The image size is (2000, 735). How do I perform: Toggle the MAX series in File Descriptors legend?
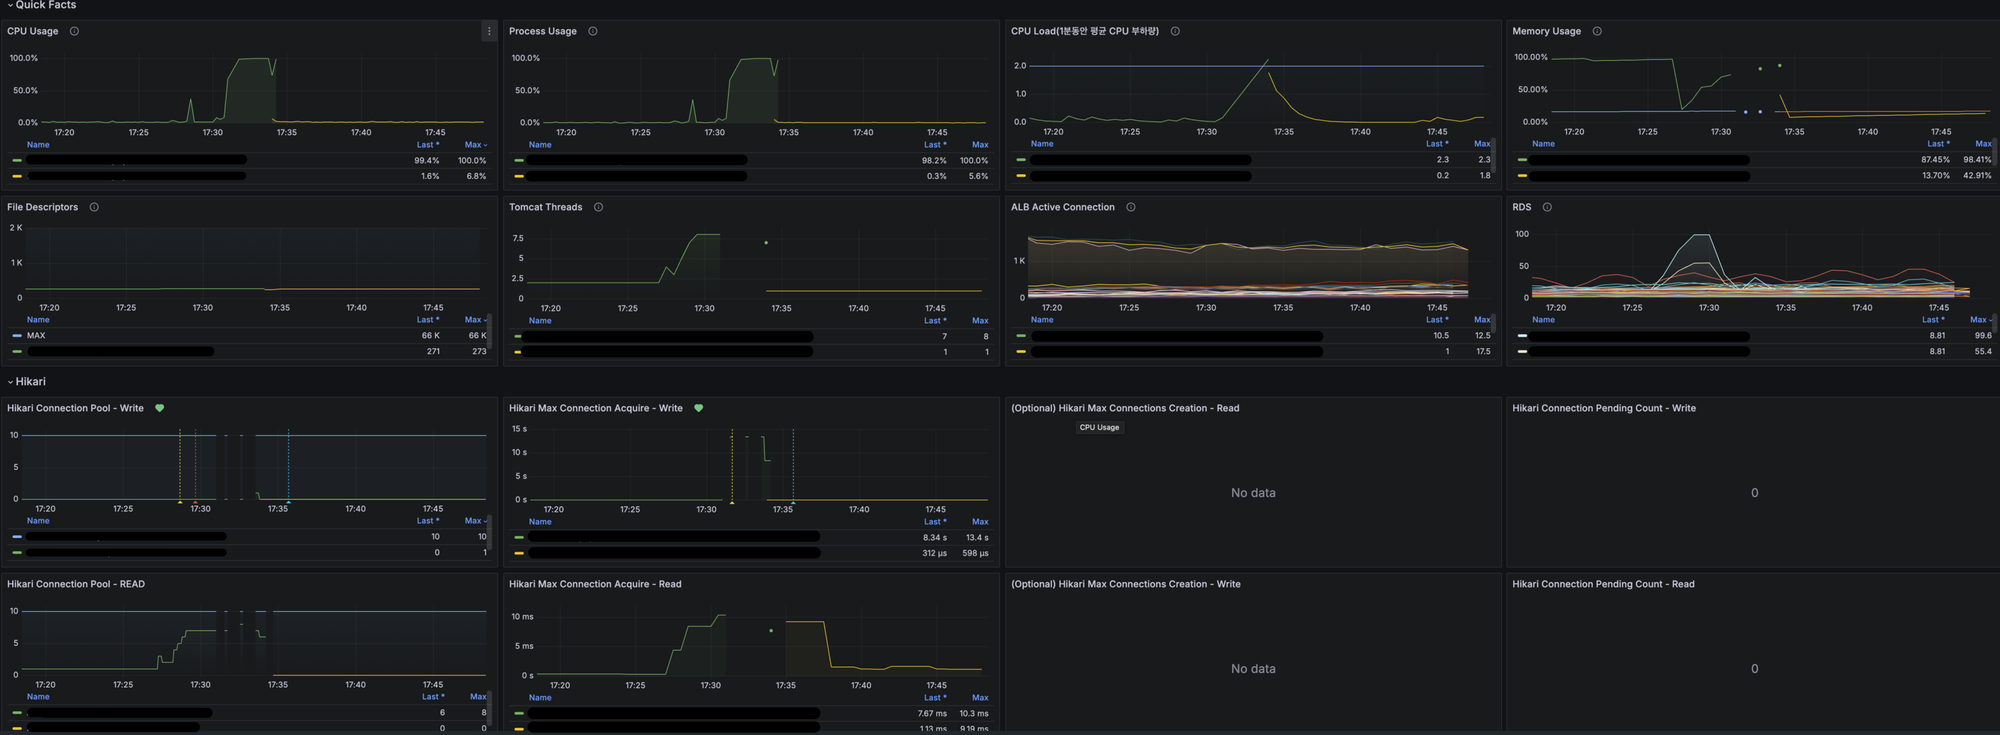point(36,336)
